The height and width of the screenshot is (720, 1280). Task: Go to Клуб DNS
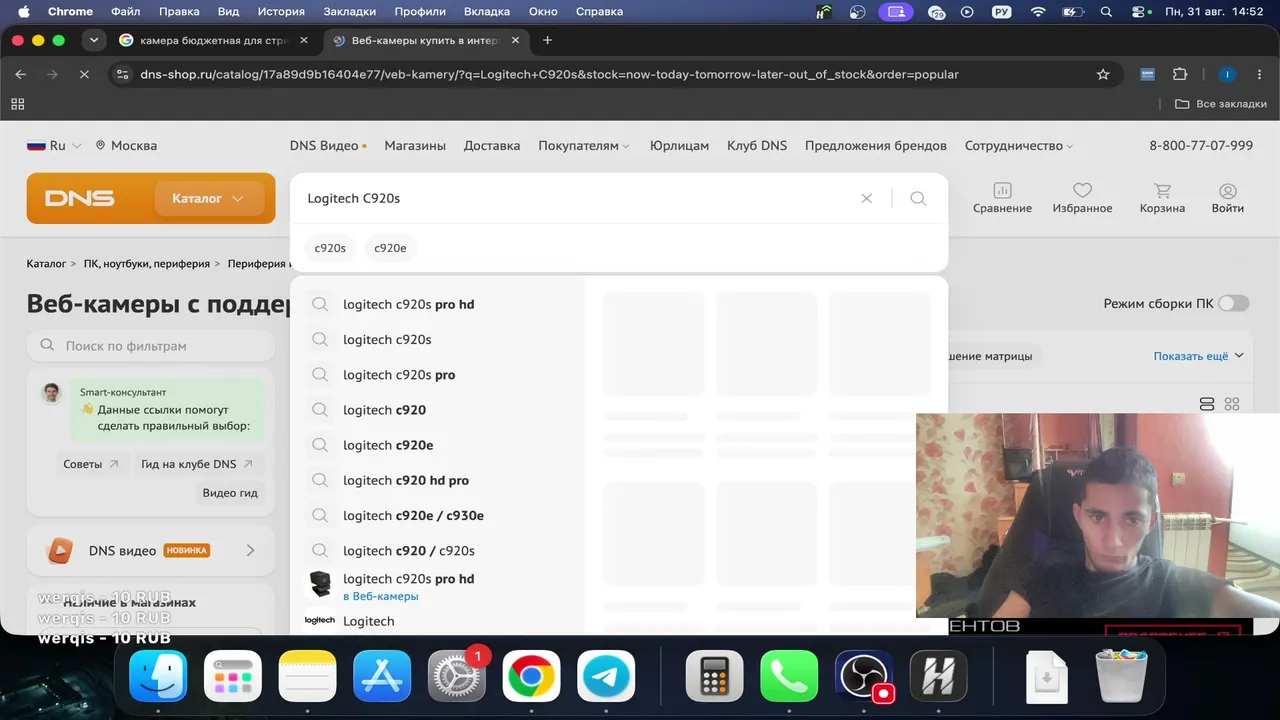click(x=757, y=145)
